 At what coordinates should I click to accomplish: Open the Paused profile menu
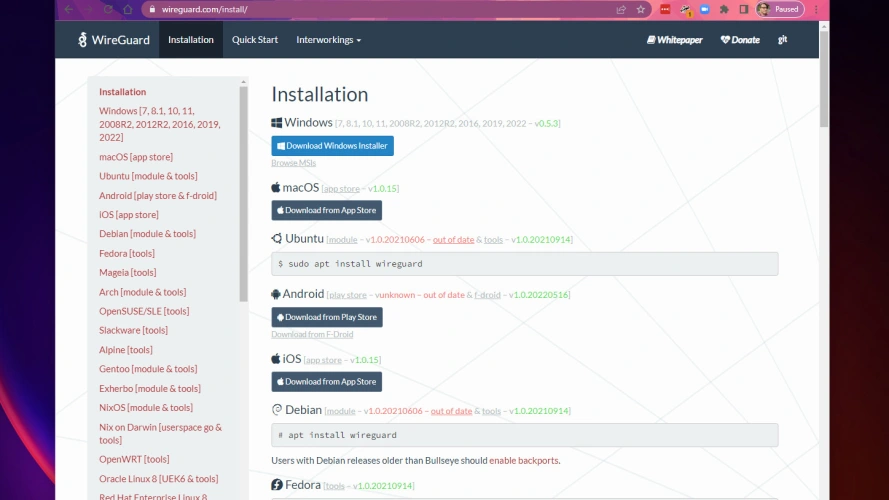click(x=777, y=9)
